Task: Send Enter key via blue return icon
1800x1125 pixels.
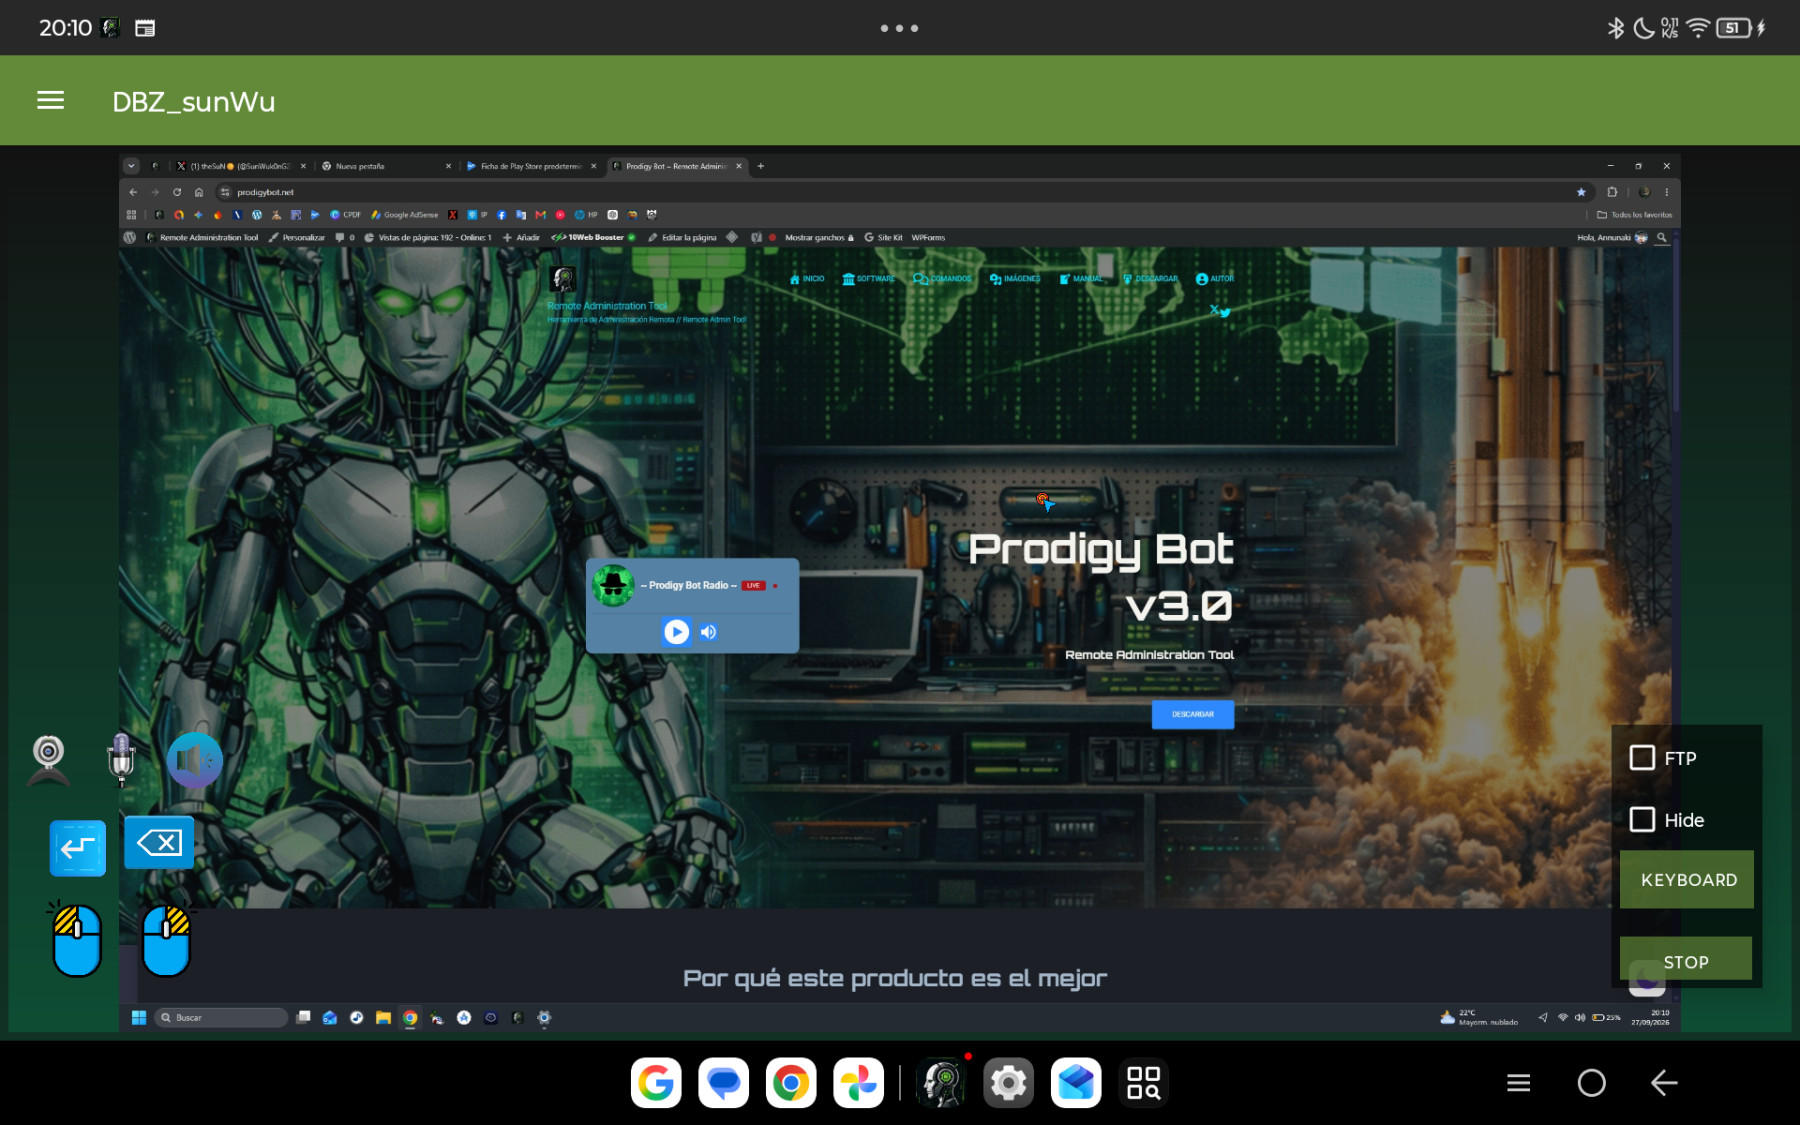Action: (78, 848)
